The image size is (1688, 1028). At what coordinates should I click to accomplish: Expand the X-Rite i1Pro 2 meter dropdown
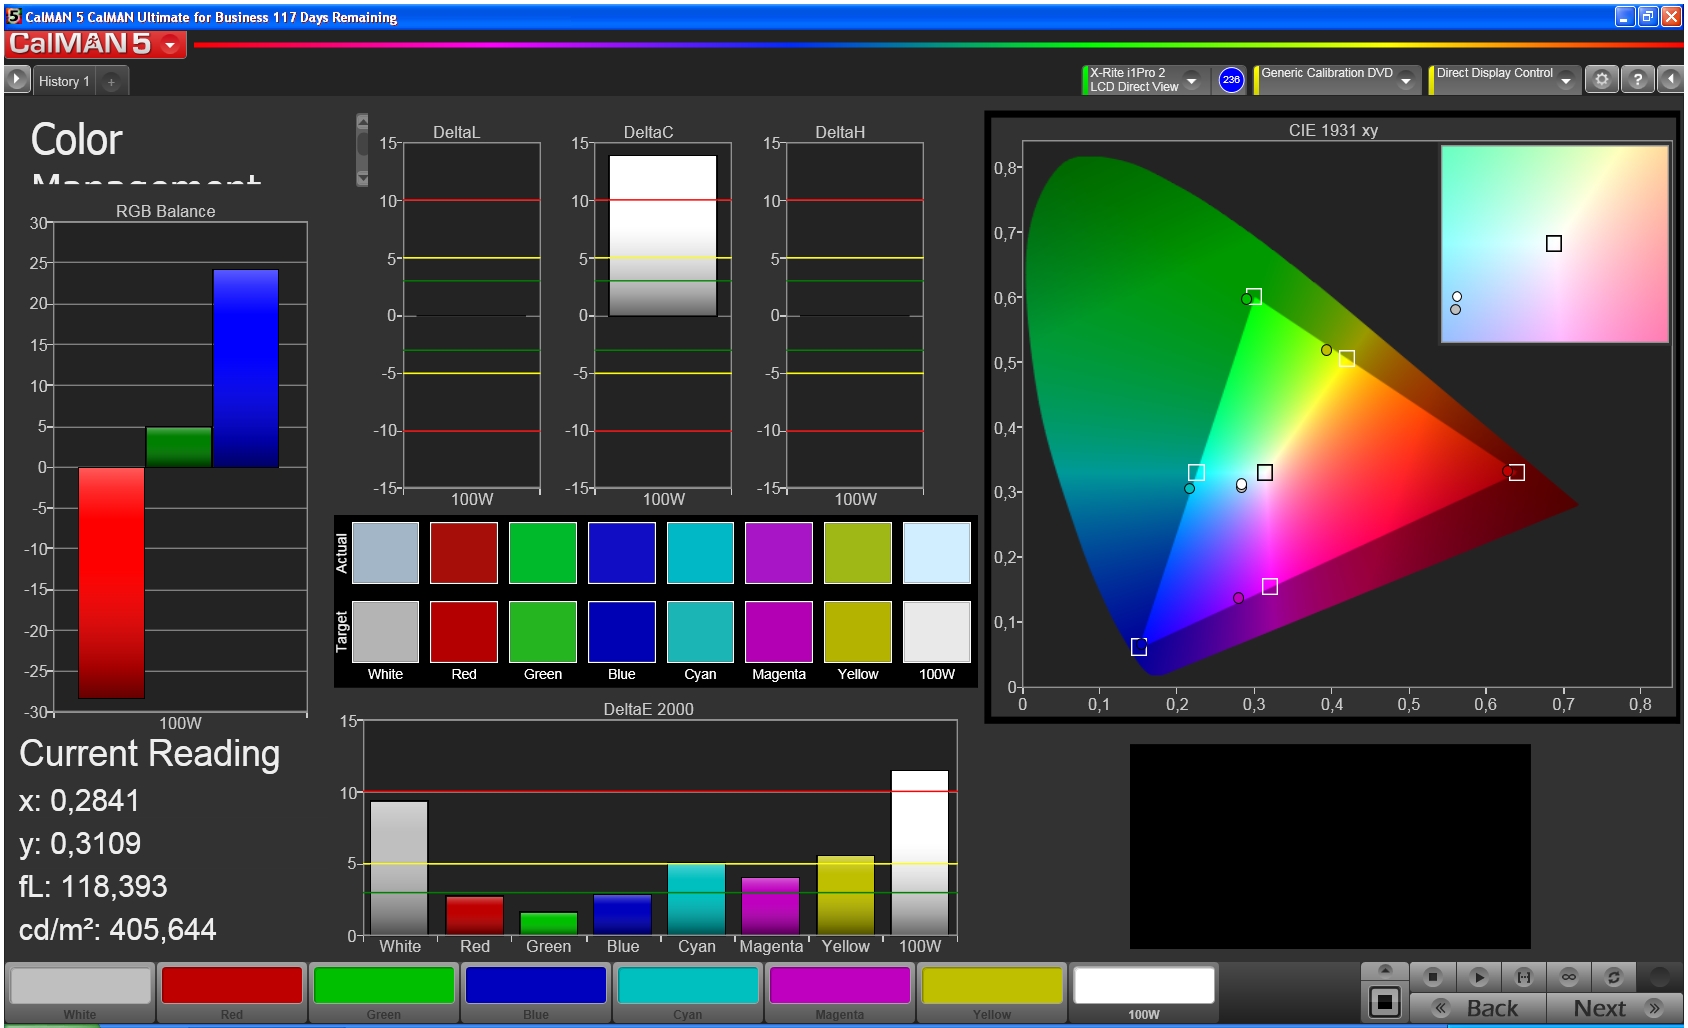(1191, 80)
